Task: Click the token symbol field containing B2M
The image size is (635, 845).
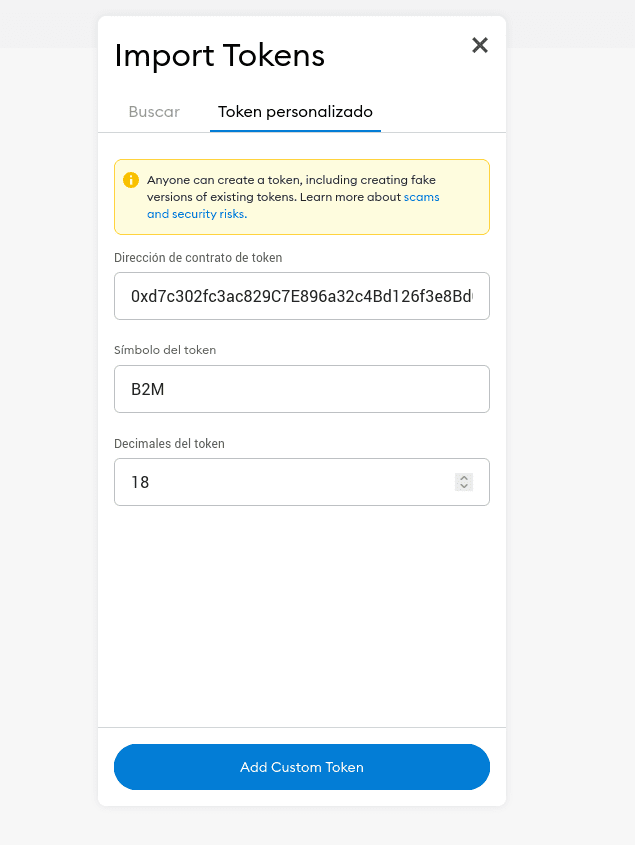Action: click(x=302, y=389)
